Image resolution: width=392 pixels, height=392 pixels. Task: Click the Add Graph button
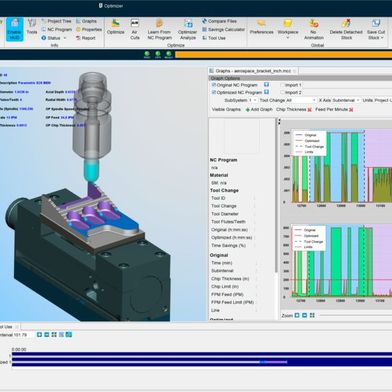click(259, 109)
